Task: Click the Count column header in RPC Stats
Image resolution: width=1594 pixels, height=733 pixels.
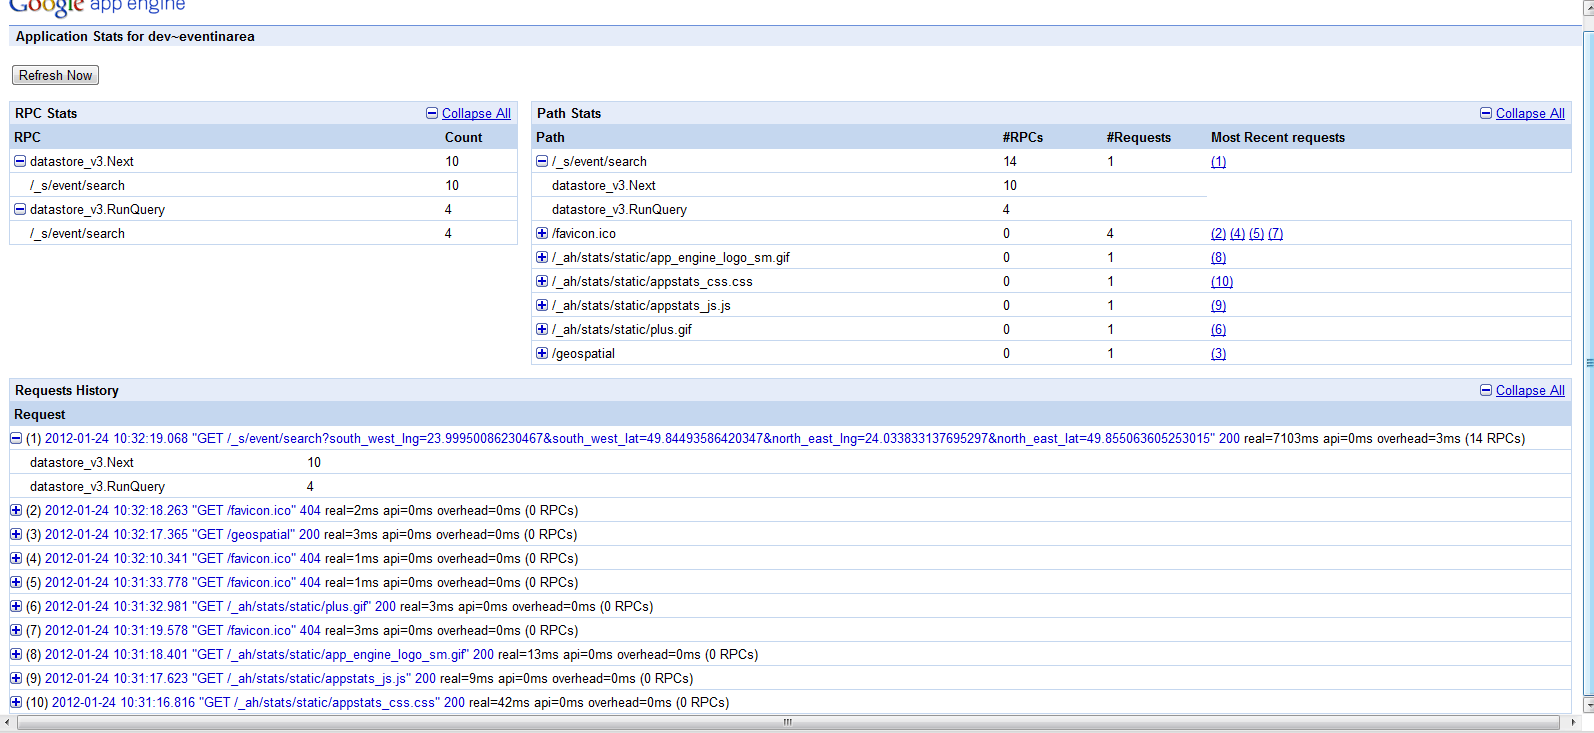Action: coord(463,137)
